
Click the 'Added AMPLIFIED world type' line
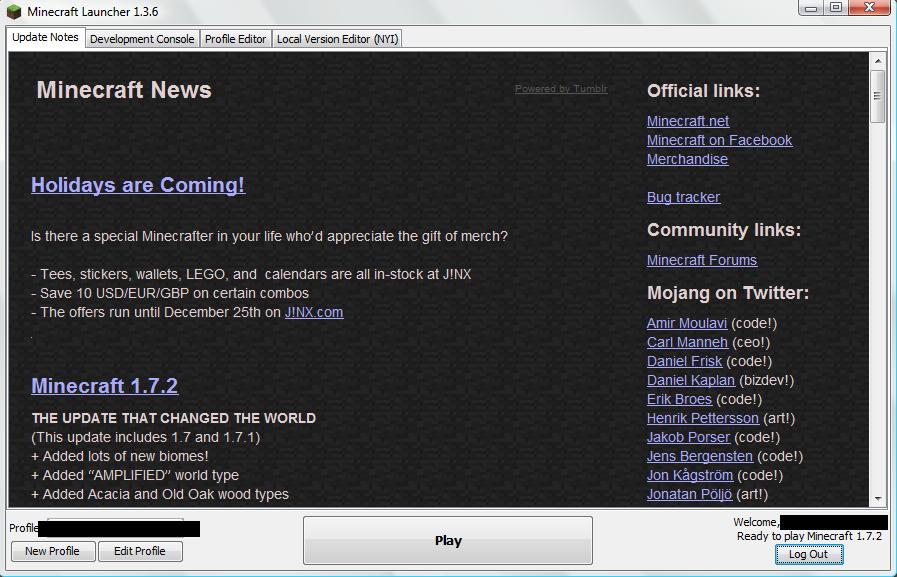coord(135,475)
